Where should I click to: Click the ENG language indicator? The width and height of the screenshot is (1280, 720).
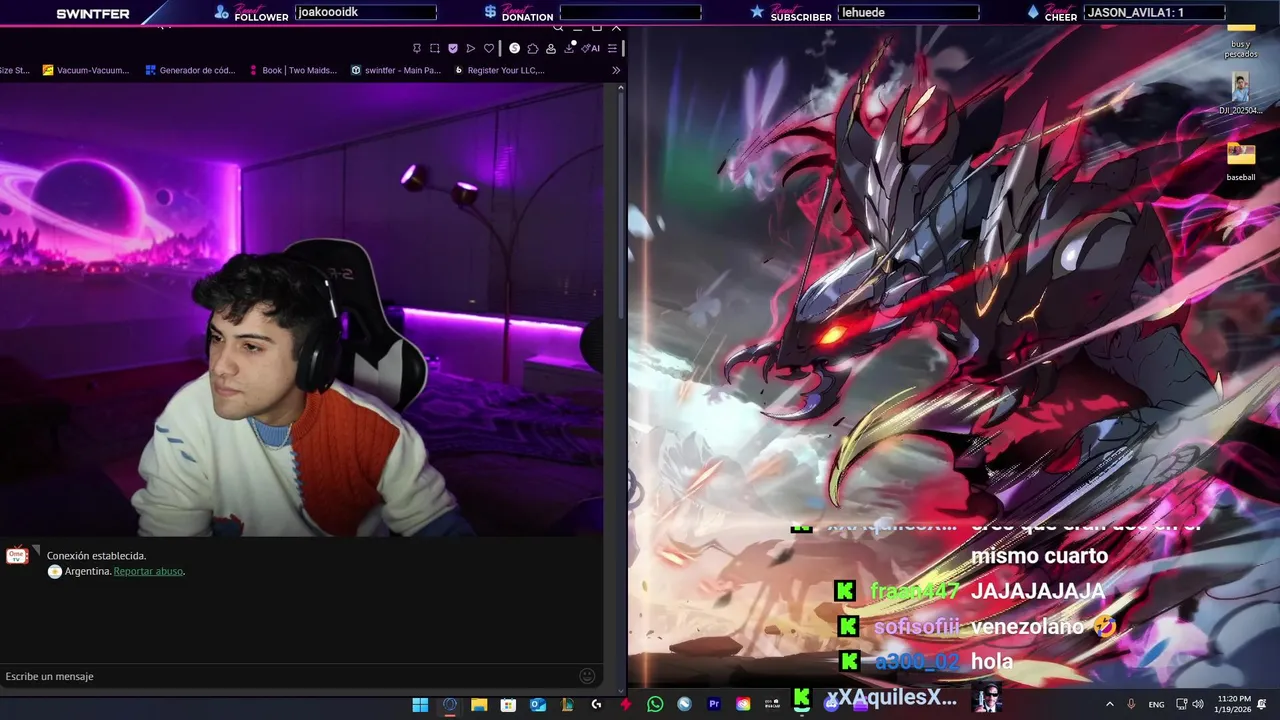[x=1156, y=704]
